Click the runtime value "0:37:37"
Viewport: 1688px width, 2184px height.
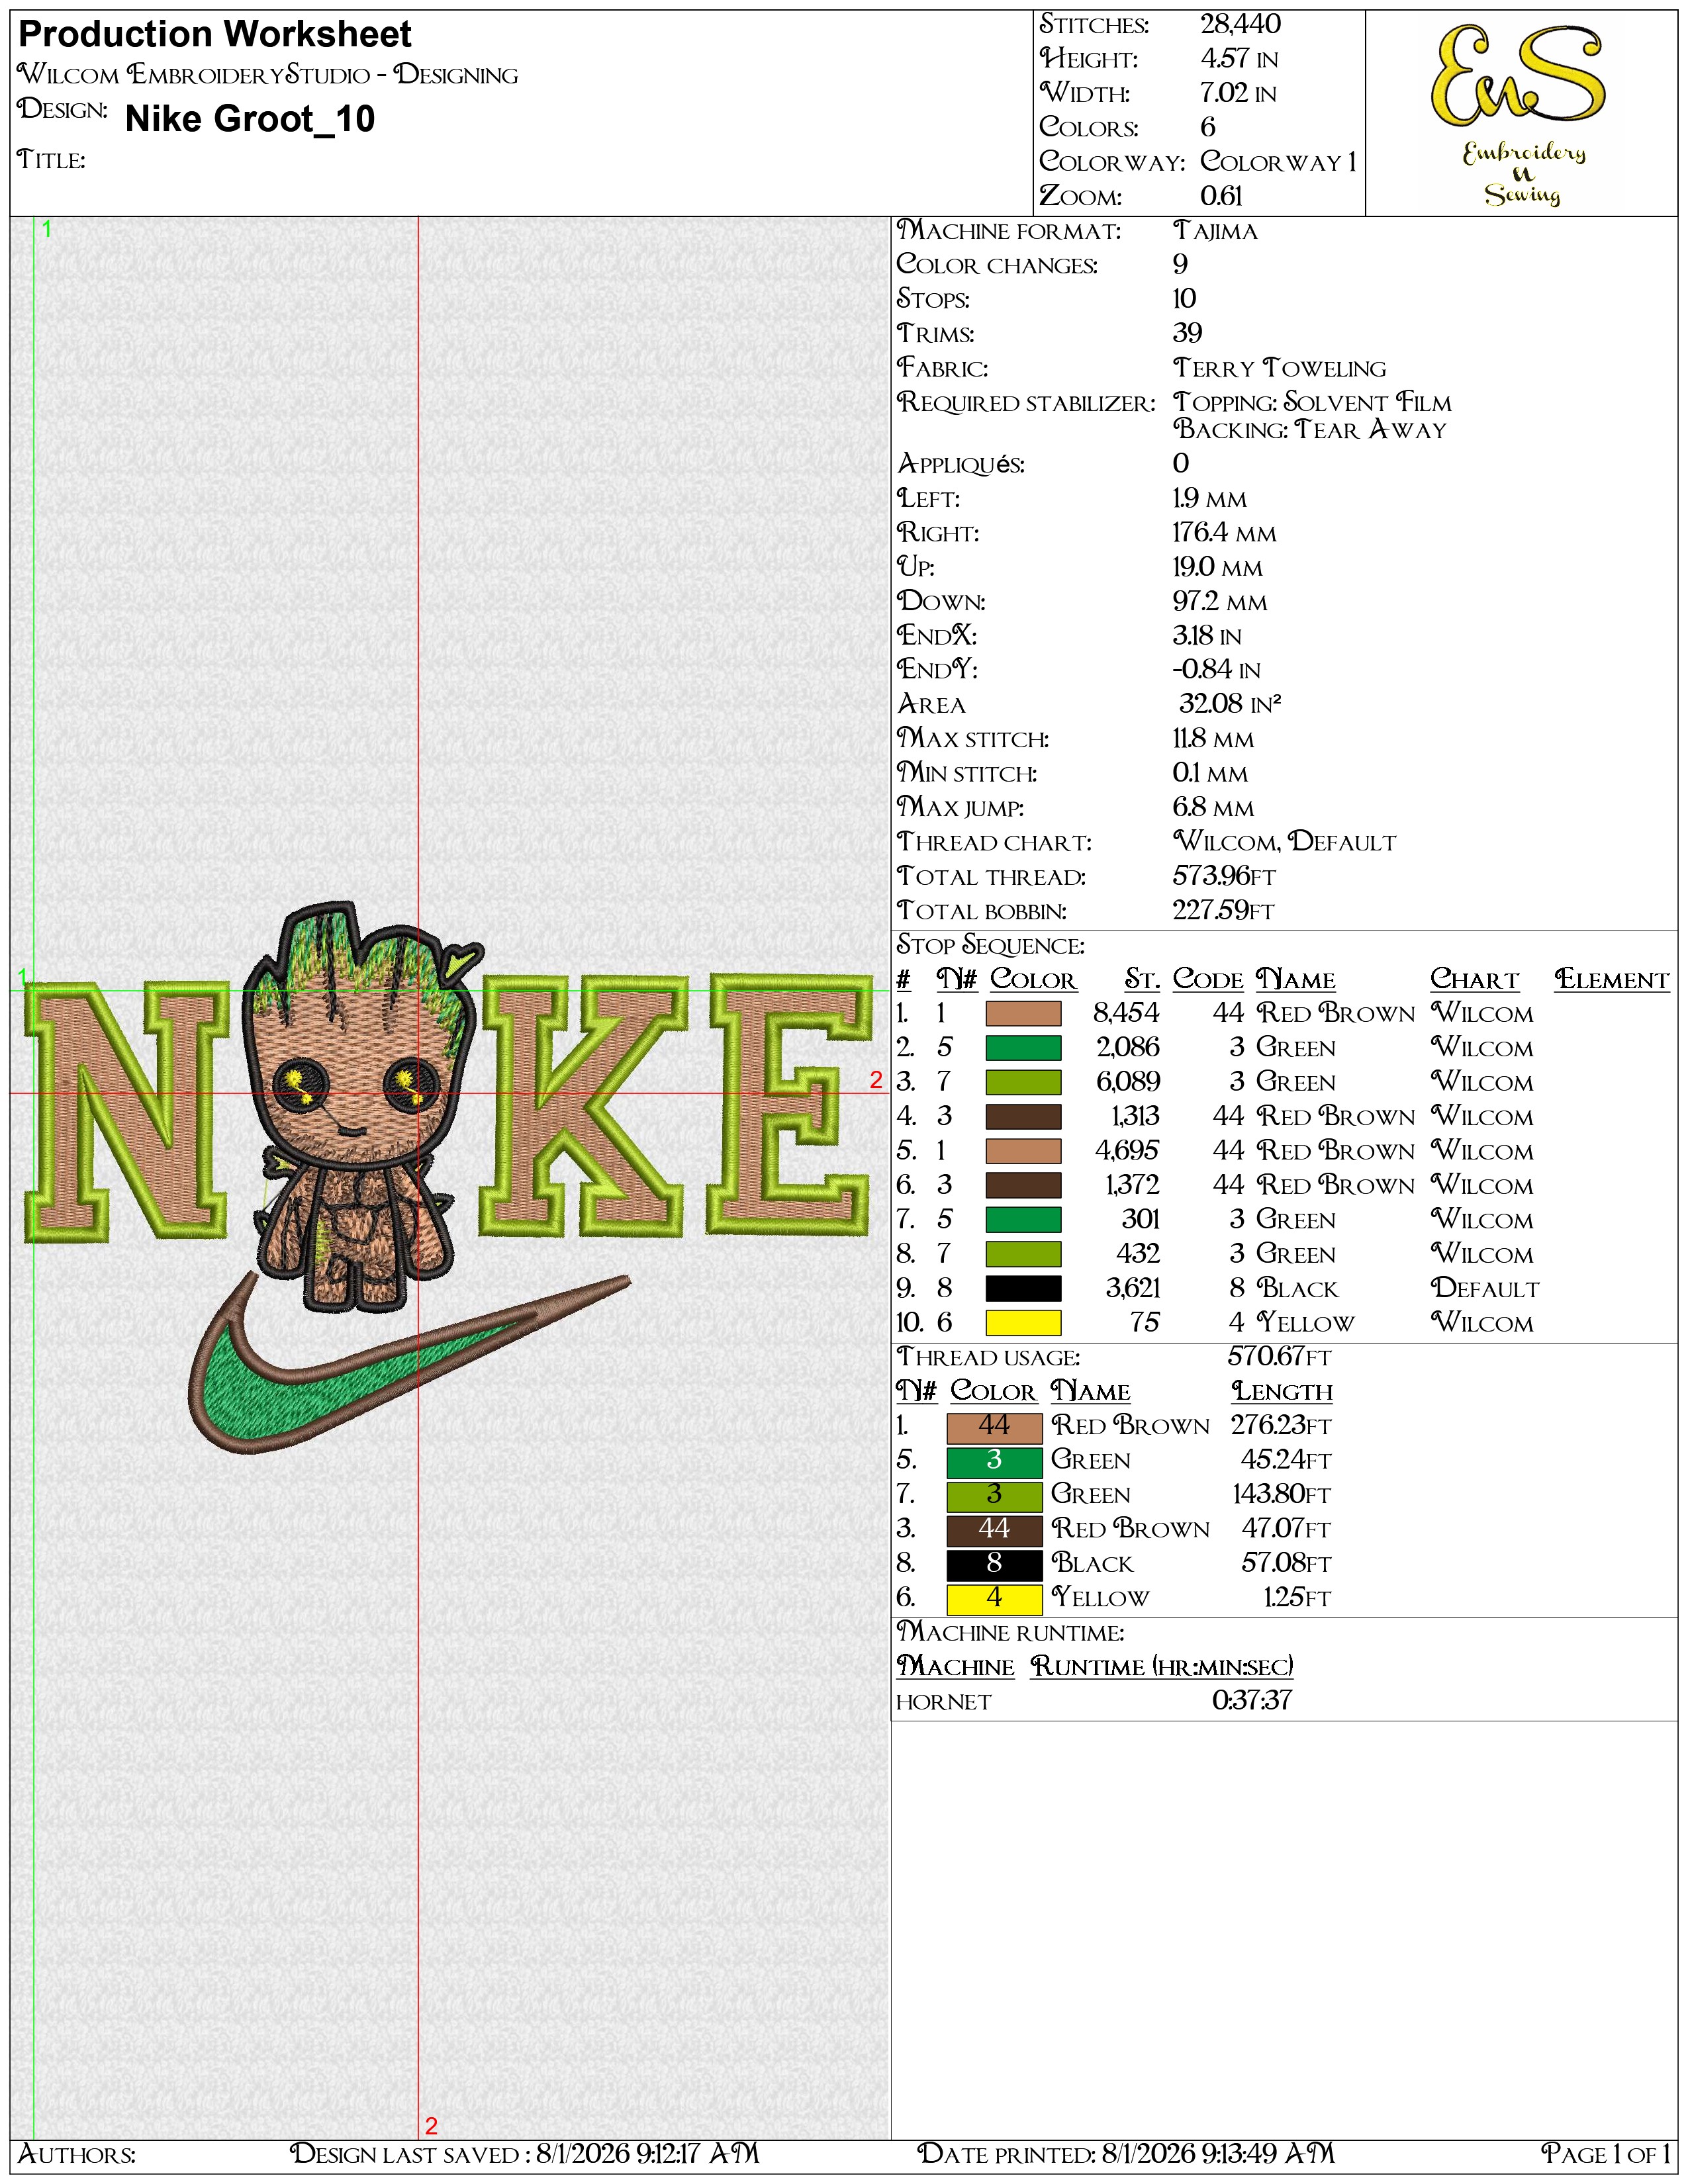pyautogui.click(x=1252, y=1701)
